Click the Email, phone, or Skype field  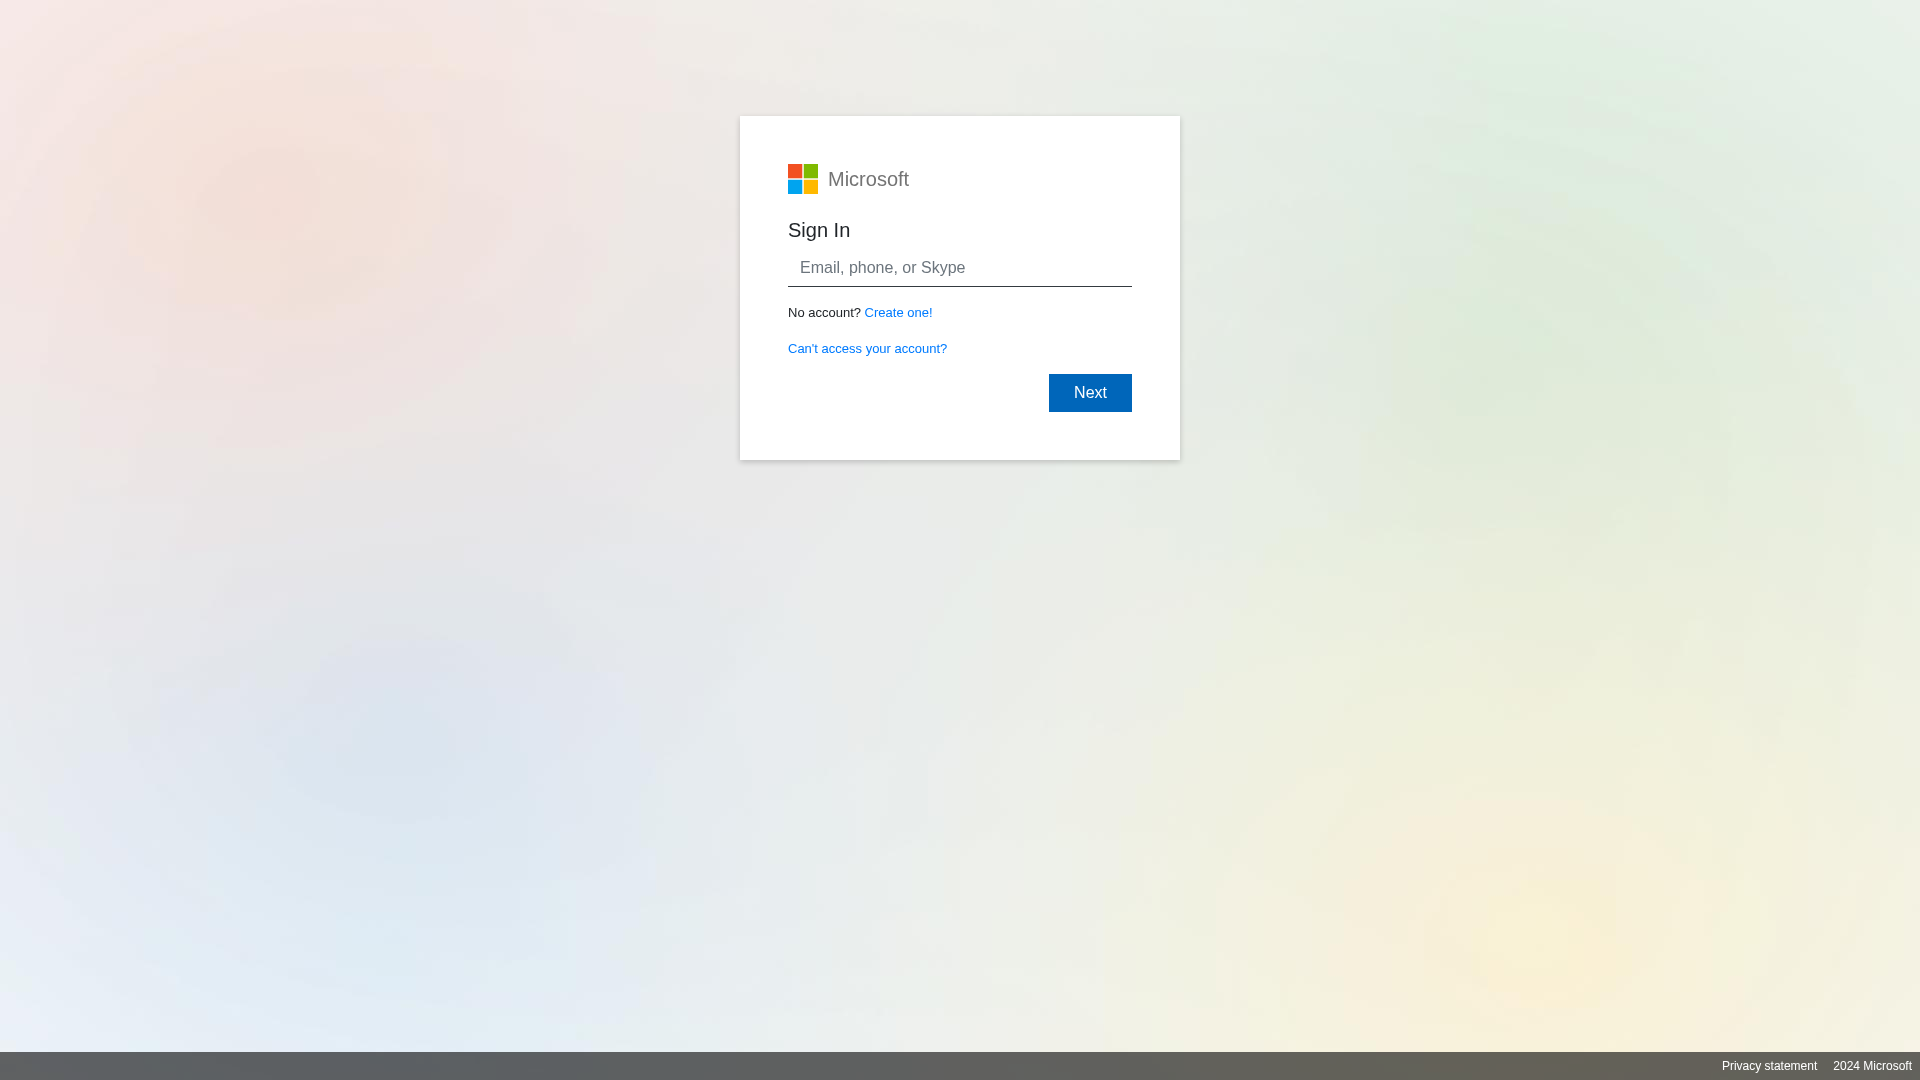click(x=960, y=268)
